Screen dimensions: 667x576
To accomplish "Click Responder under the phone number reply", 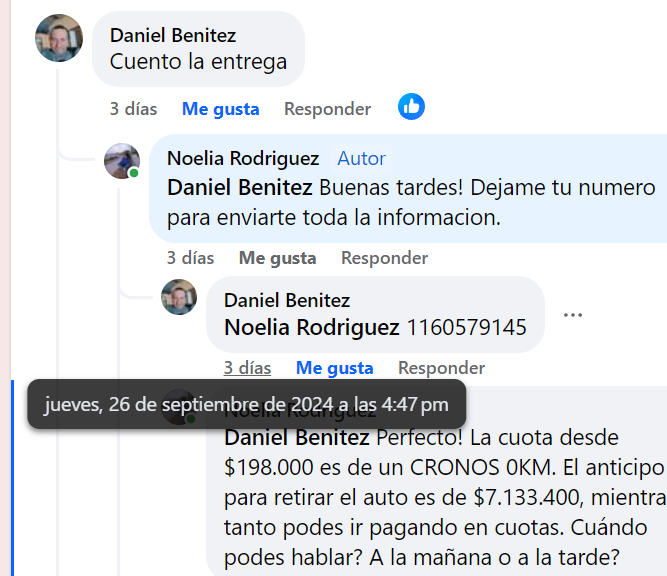I will coord(441,368).
